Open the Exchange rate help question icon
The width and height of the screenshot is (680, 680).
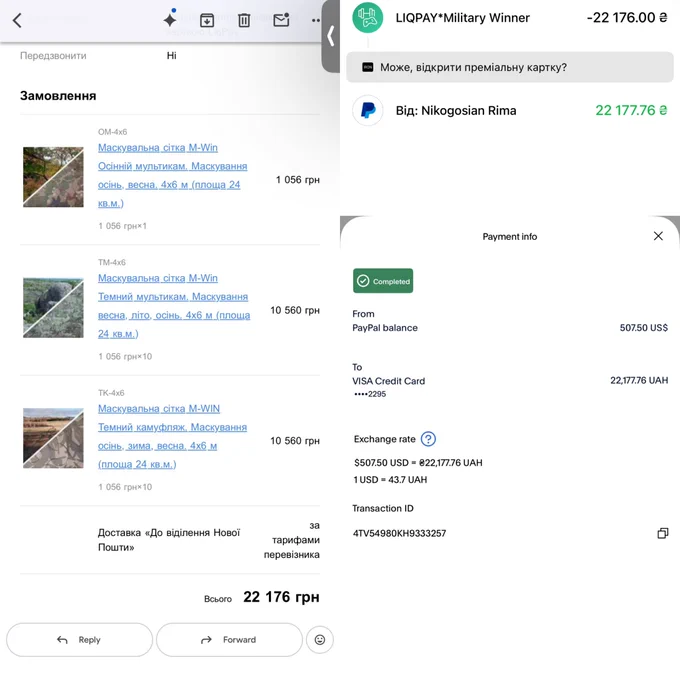coord(428,439)
